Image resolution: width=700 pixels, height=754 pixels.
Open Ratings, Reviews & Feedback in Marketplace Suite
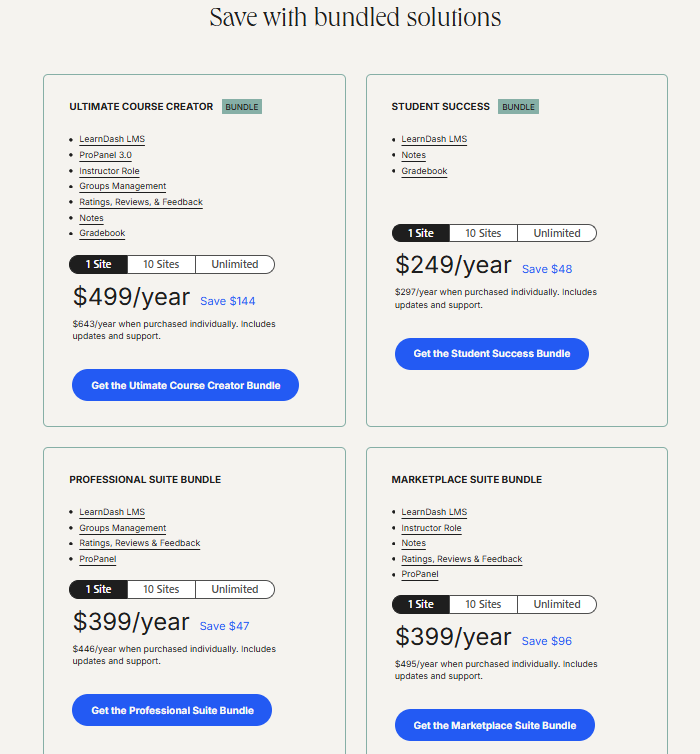click(462, 559)
